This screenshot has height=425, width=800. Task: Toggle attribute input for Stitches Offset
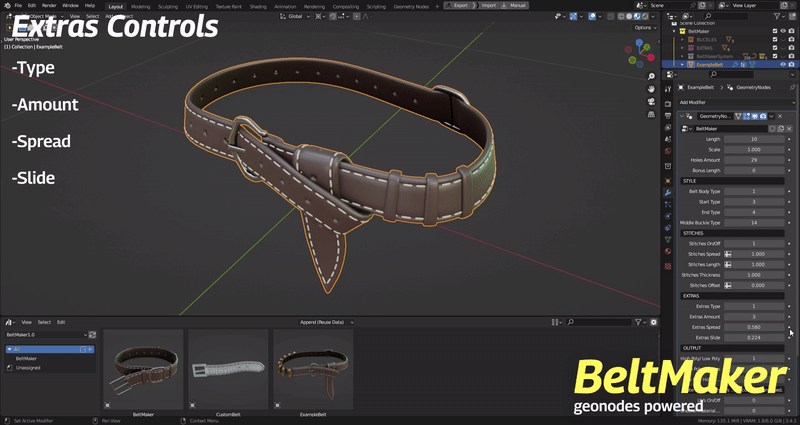tap(728, 285)
